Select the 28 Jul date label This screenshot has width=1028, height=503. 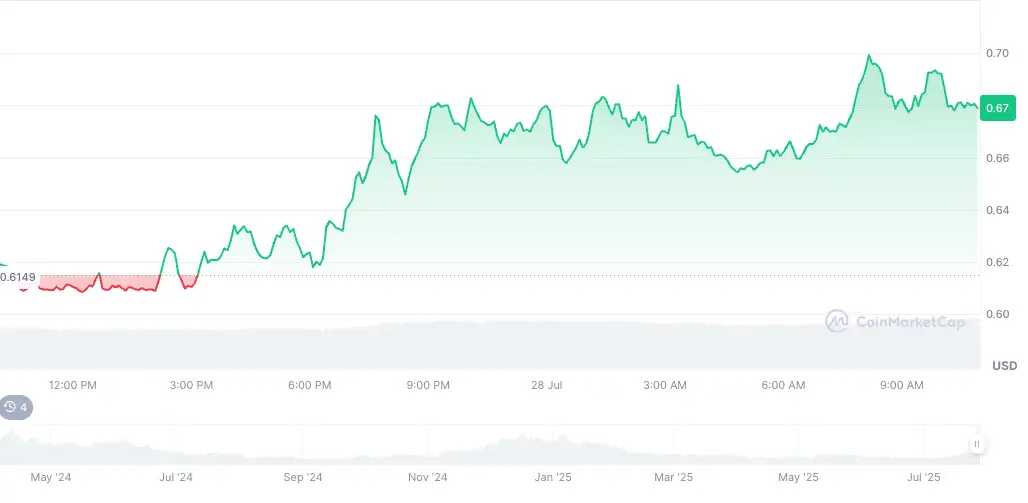click(546, 385)
